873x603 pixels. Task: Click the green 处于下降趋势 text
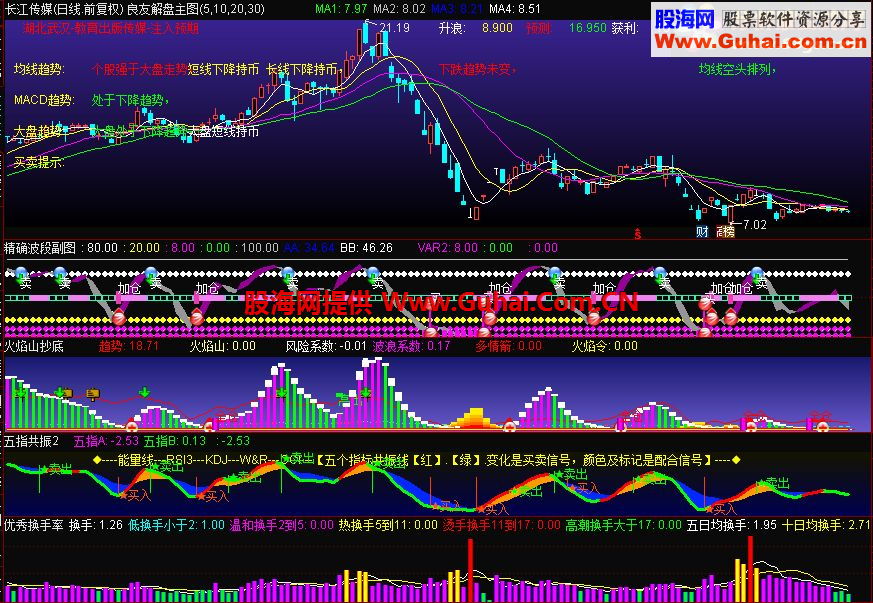(130, 100)
